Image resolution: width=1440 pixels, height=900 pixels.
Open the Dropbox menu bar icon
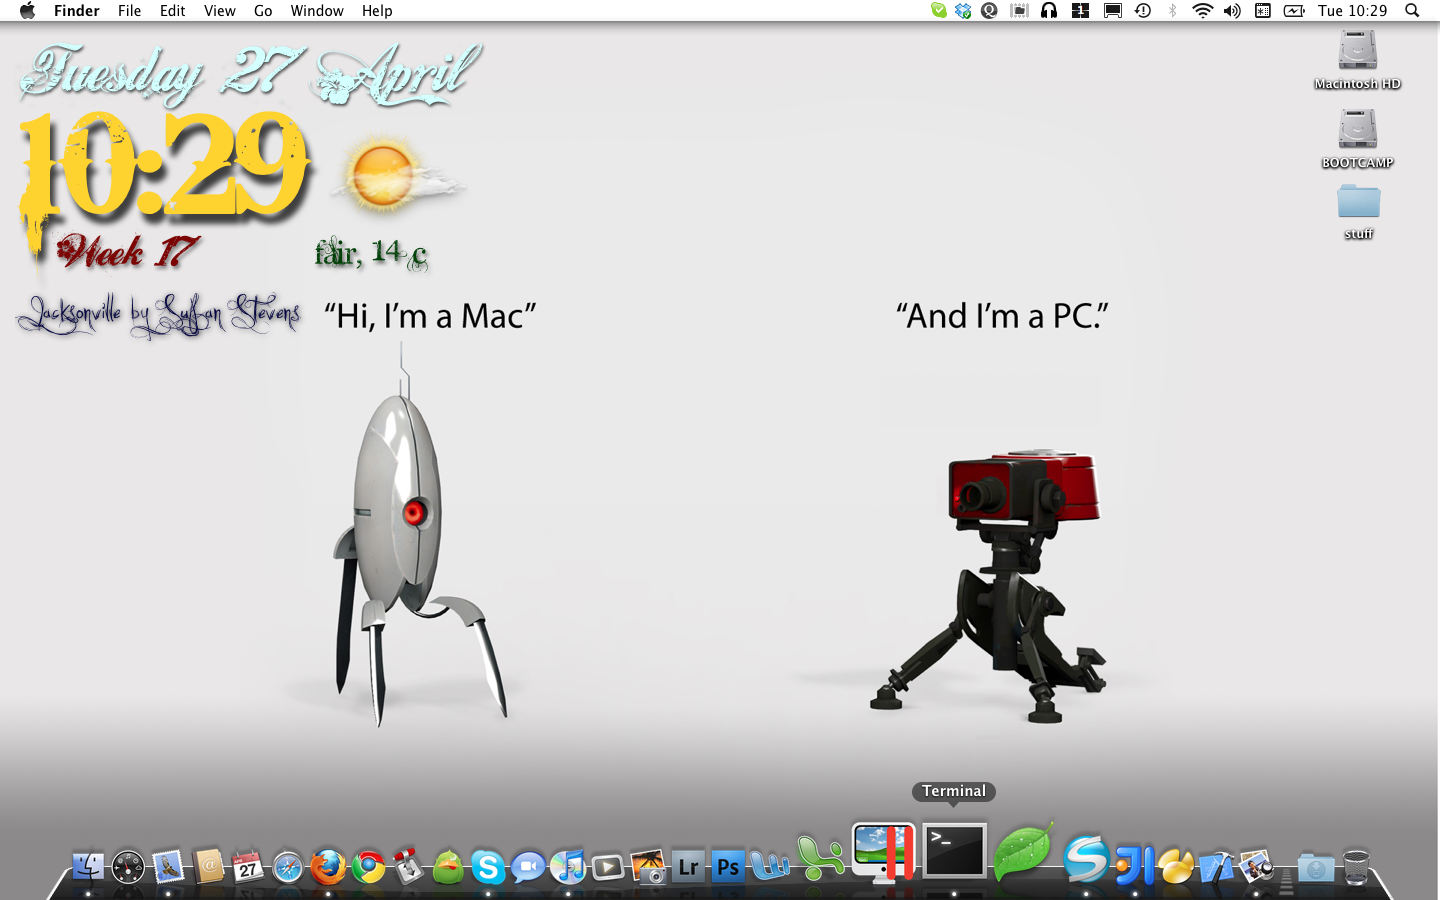coord(963,11)
